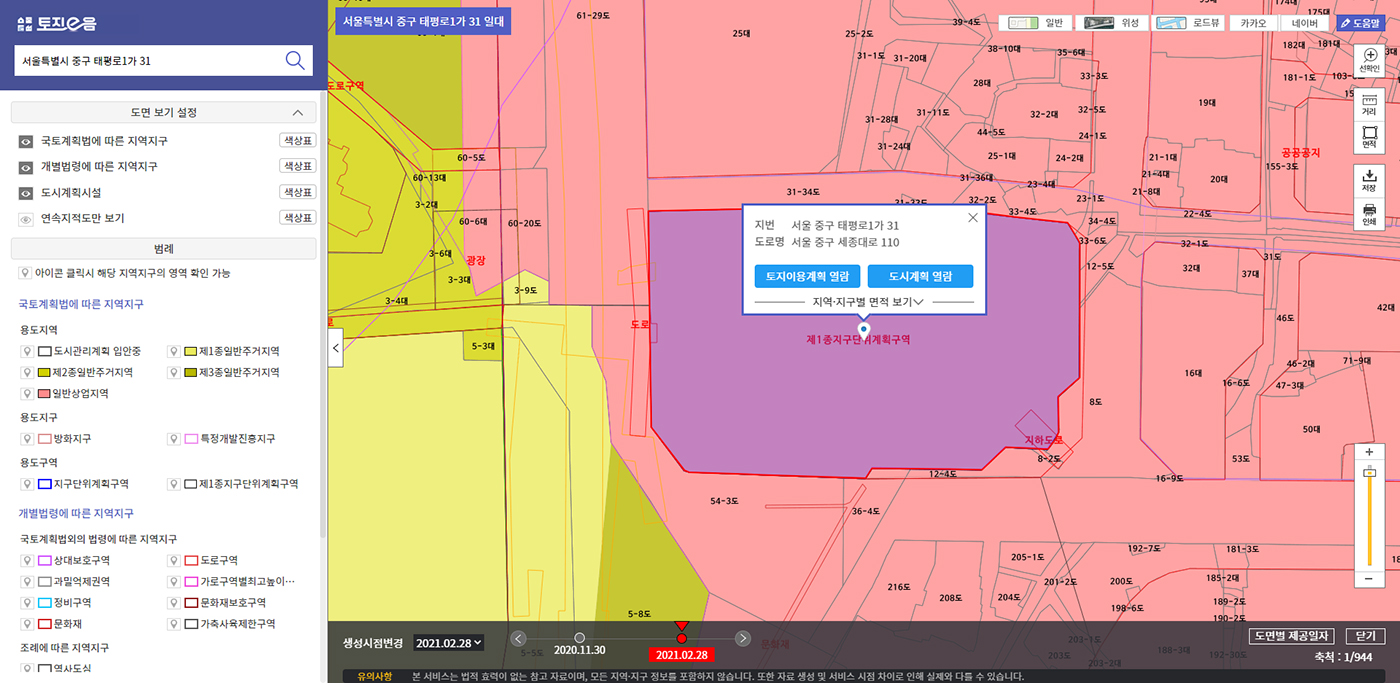Toggle visibility of 개별법령에 따른 지역지구

coord(26,166)
